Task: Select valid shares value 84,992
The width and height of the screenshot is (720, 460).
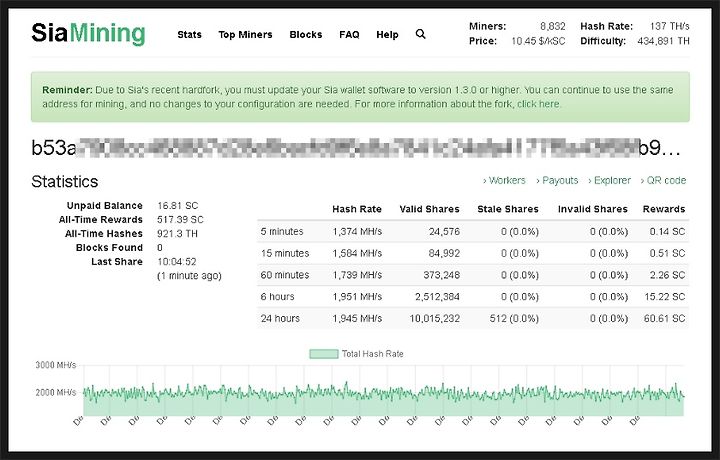Action: [444, 253]
